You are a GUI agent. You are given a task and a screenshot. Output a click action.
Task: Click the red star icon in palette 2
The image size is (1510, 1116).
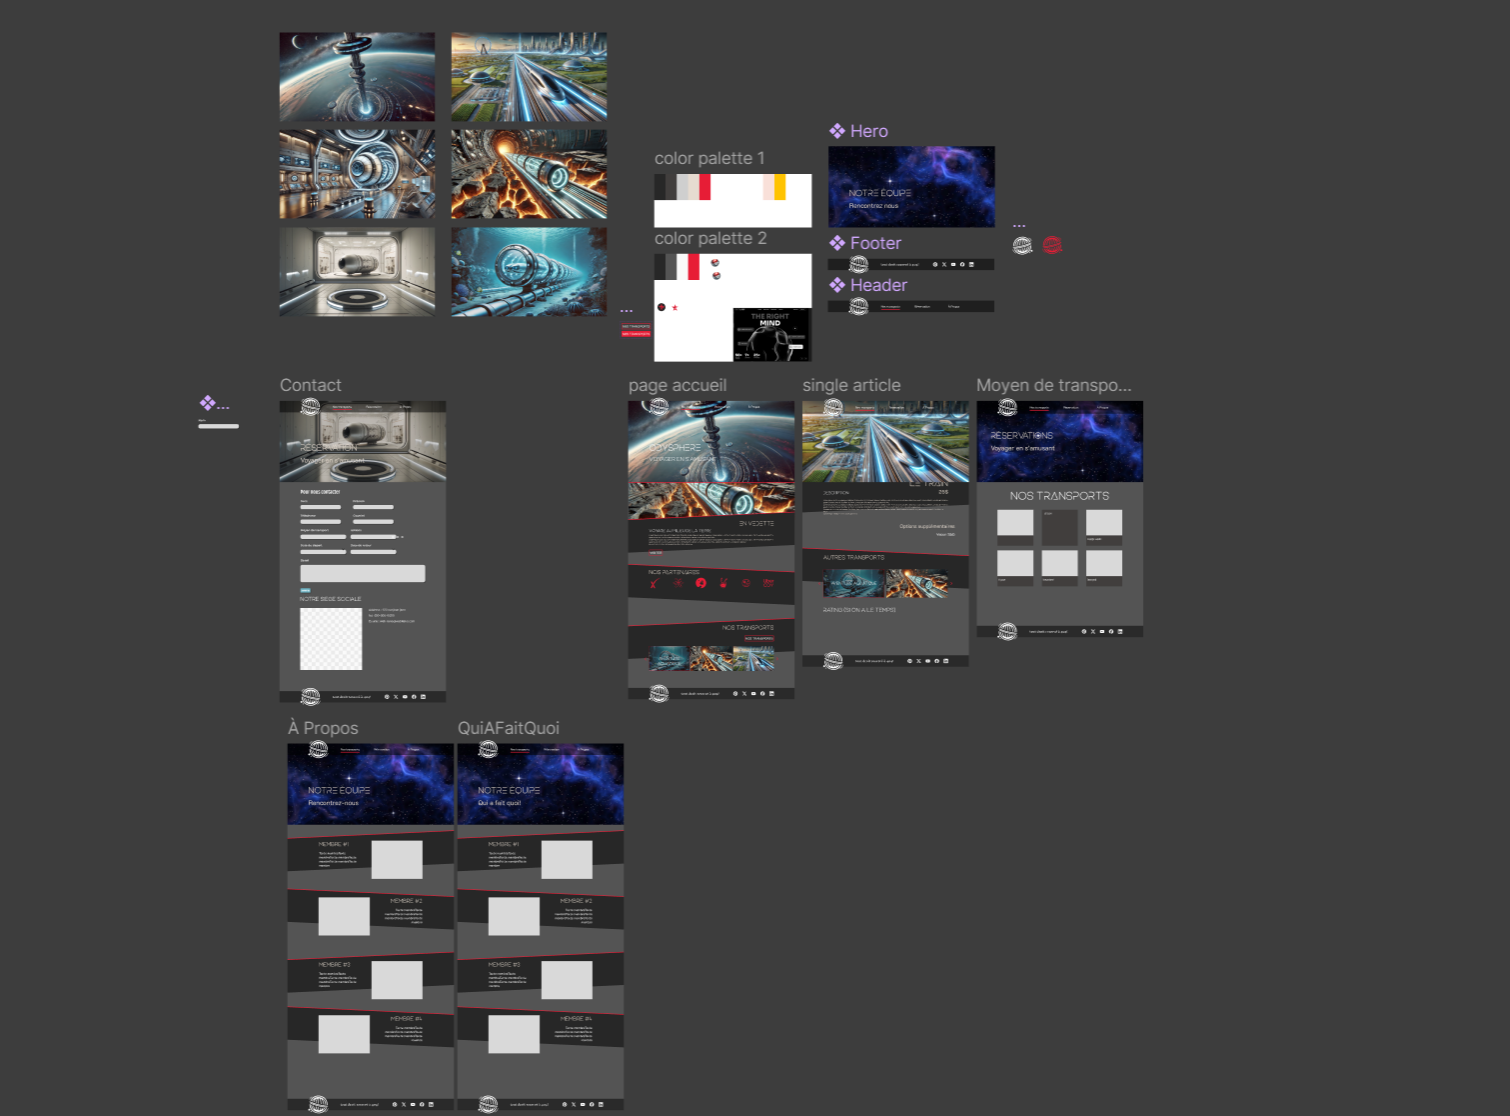click(675, 308)
